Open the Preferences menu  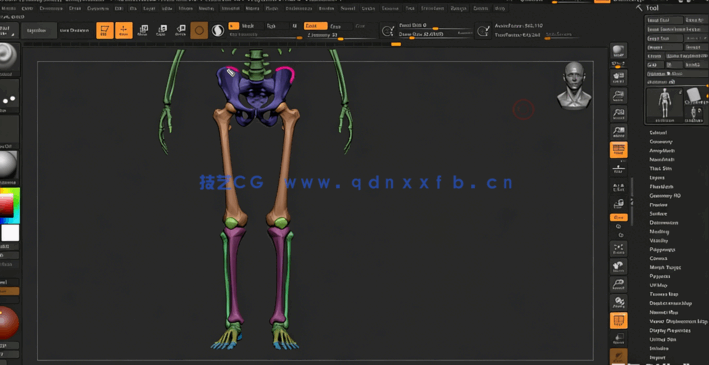click(299, 8)
